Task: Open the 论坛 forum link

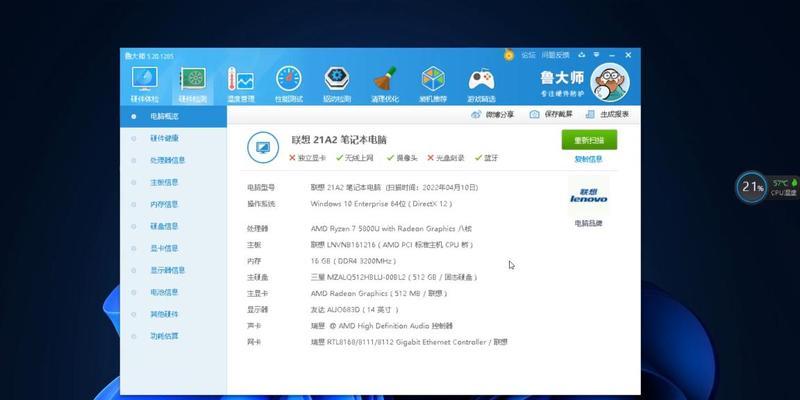Action: point(528,55)
